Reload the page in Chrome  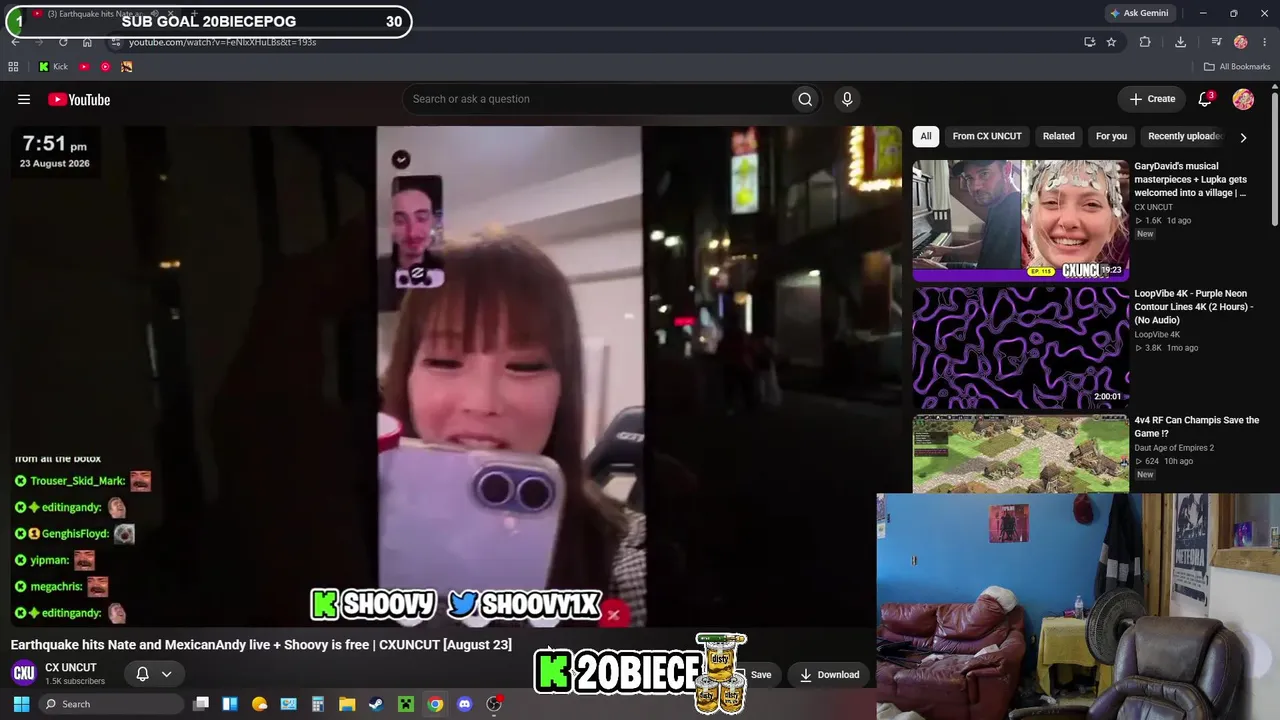click(x=63, y=42)
